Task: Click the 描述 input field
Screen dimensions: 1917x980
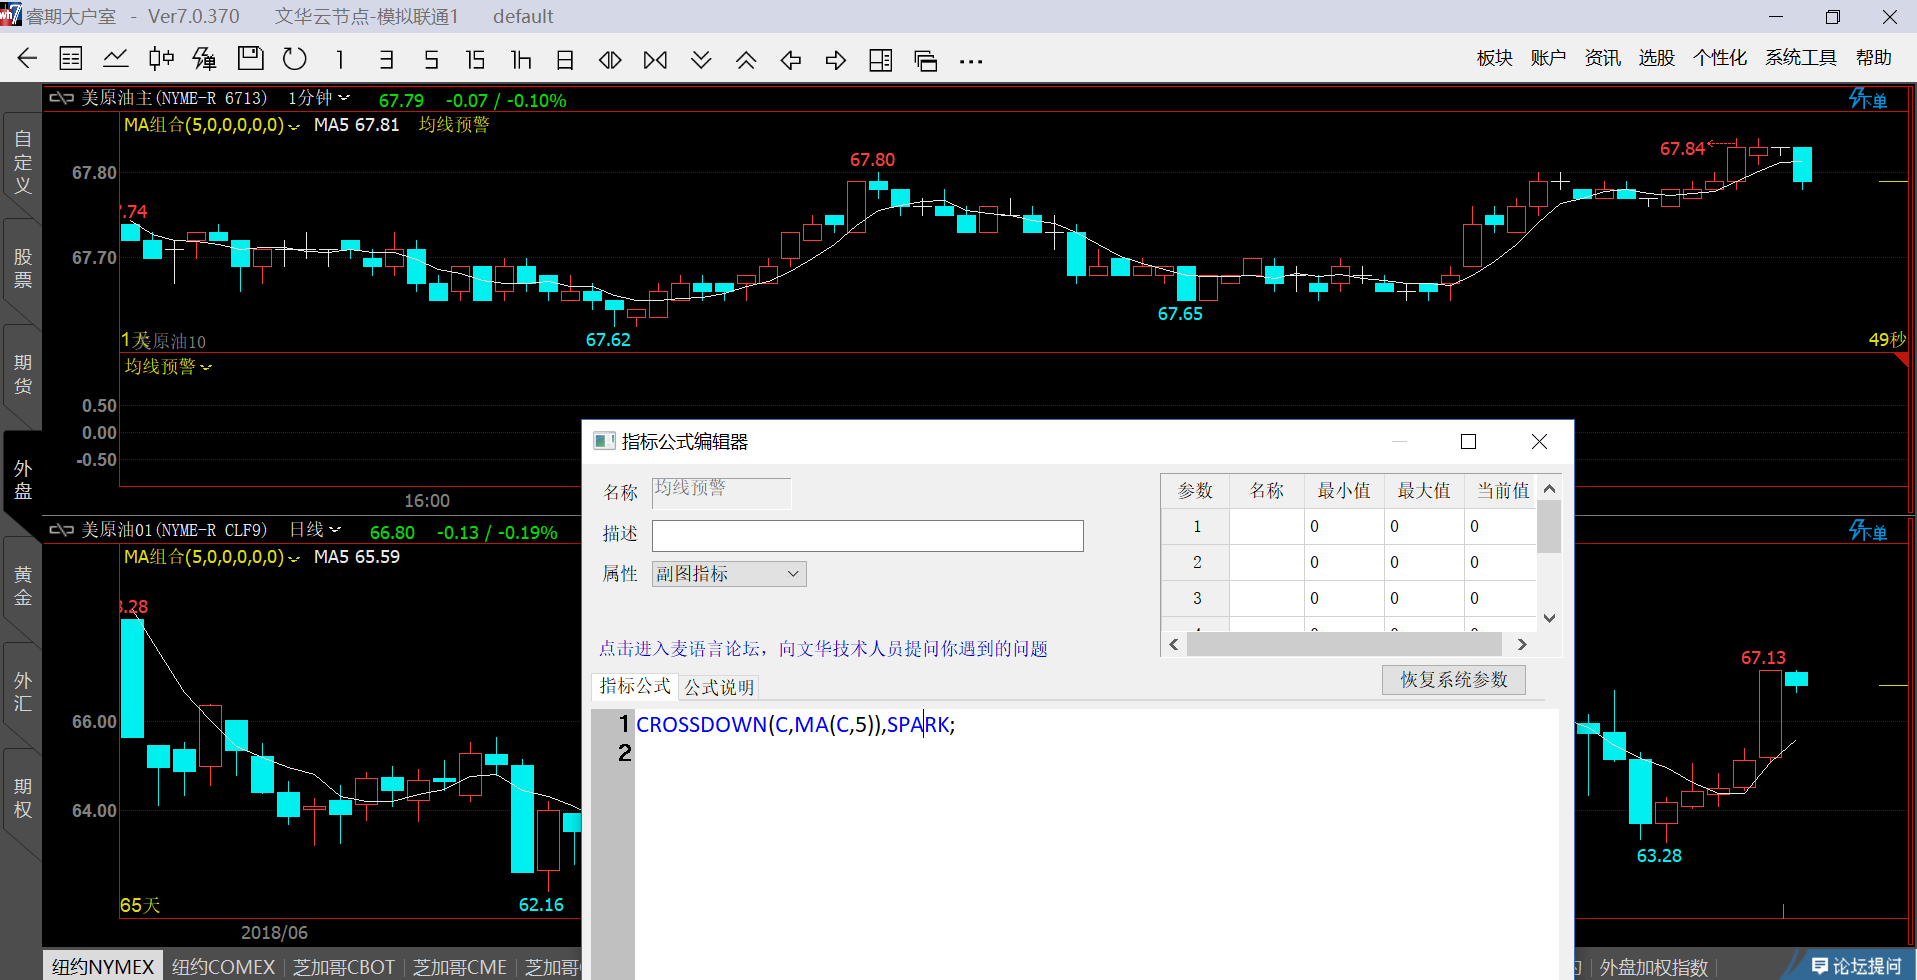Action: pyautogui.click(x=867, y=536)
